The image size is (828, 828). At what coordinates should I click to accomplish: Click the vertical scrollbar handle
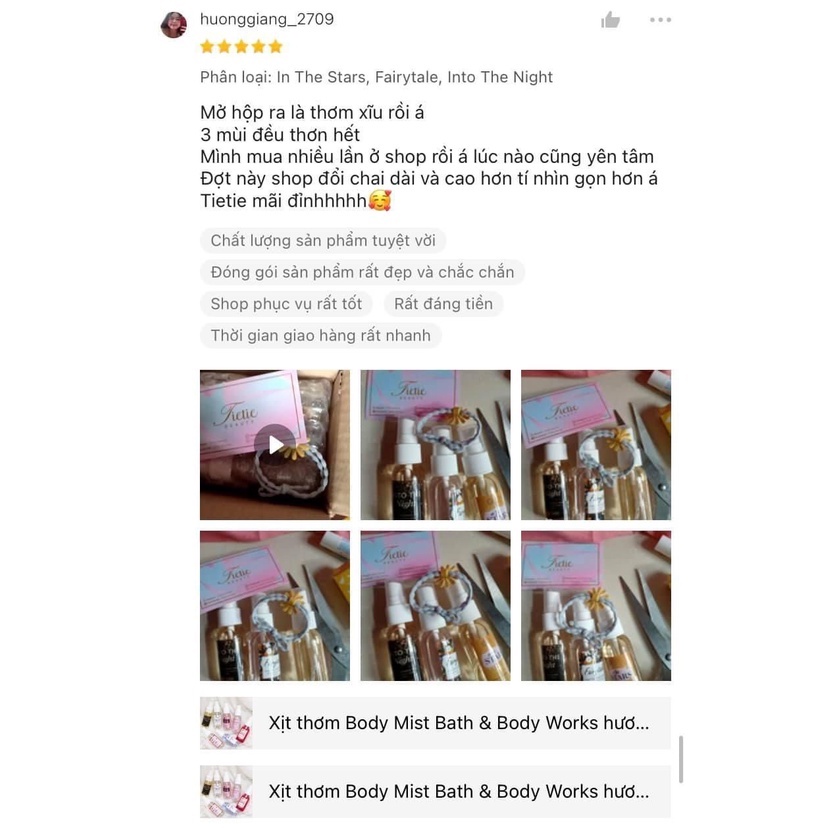(681, 759)
